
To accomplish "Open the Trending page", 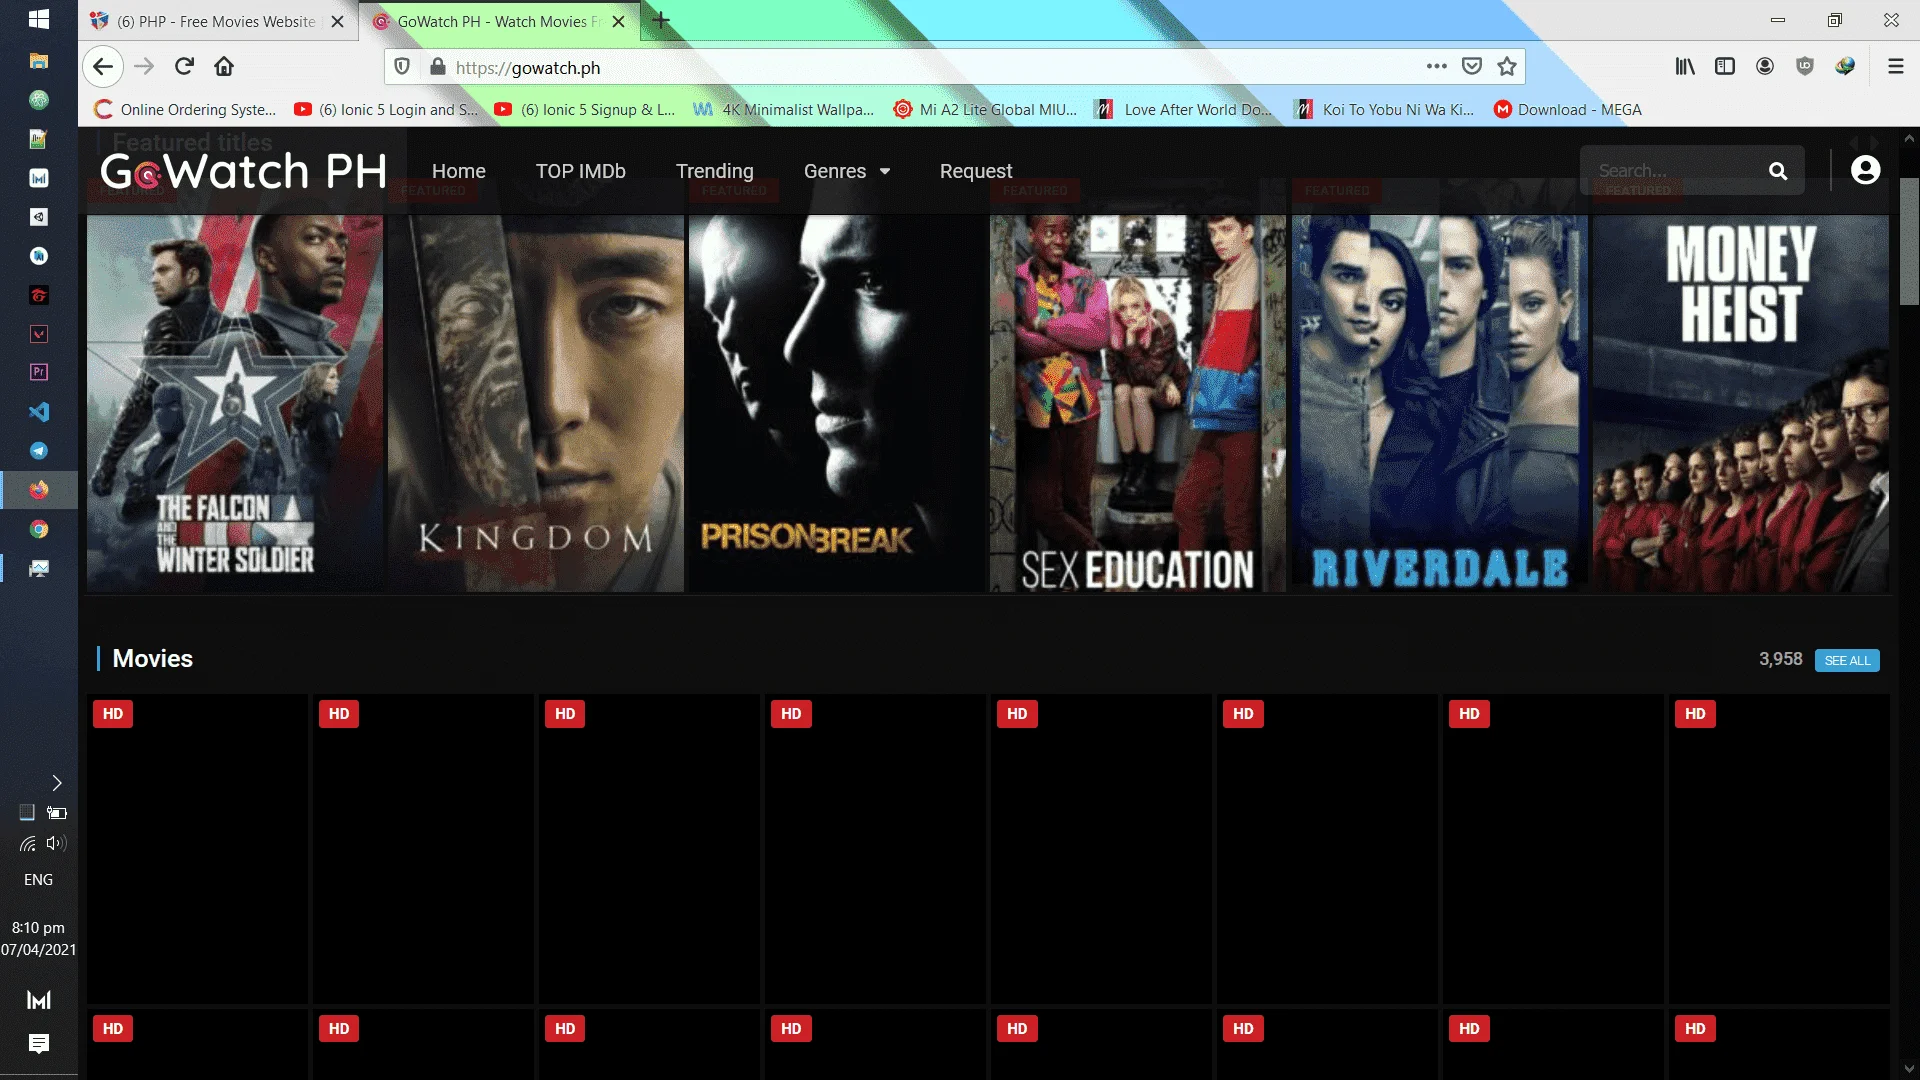I will click(715, 171).
